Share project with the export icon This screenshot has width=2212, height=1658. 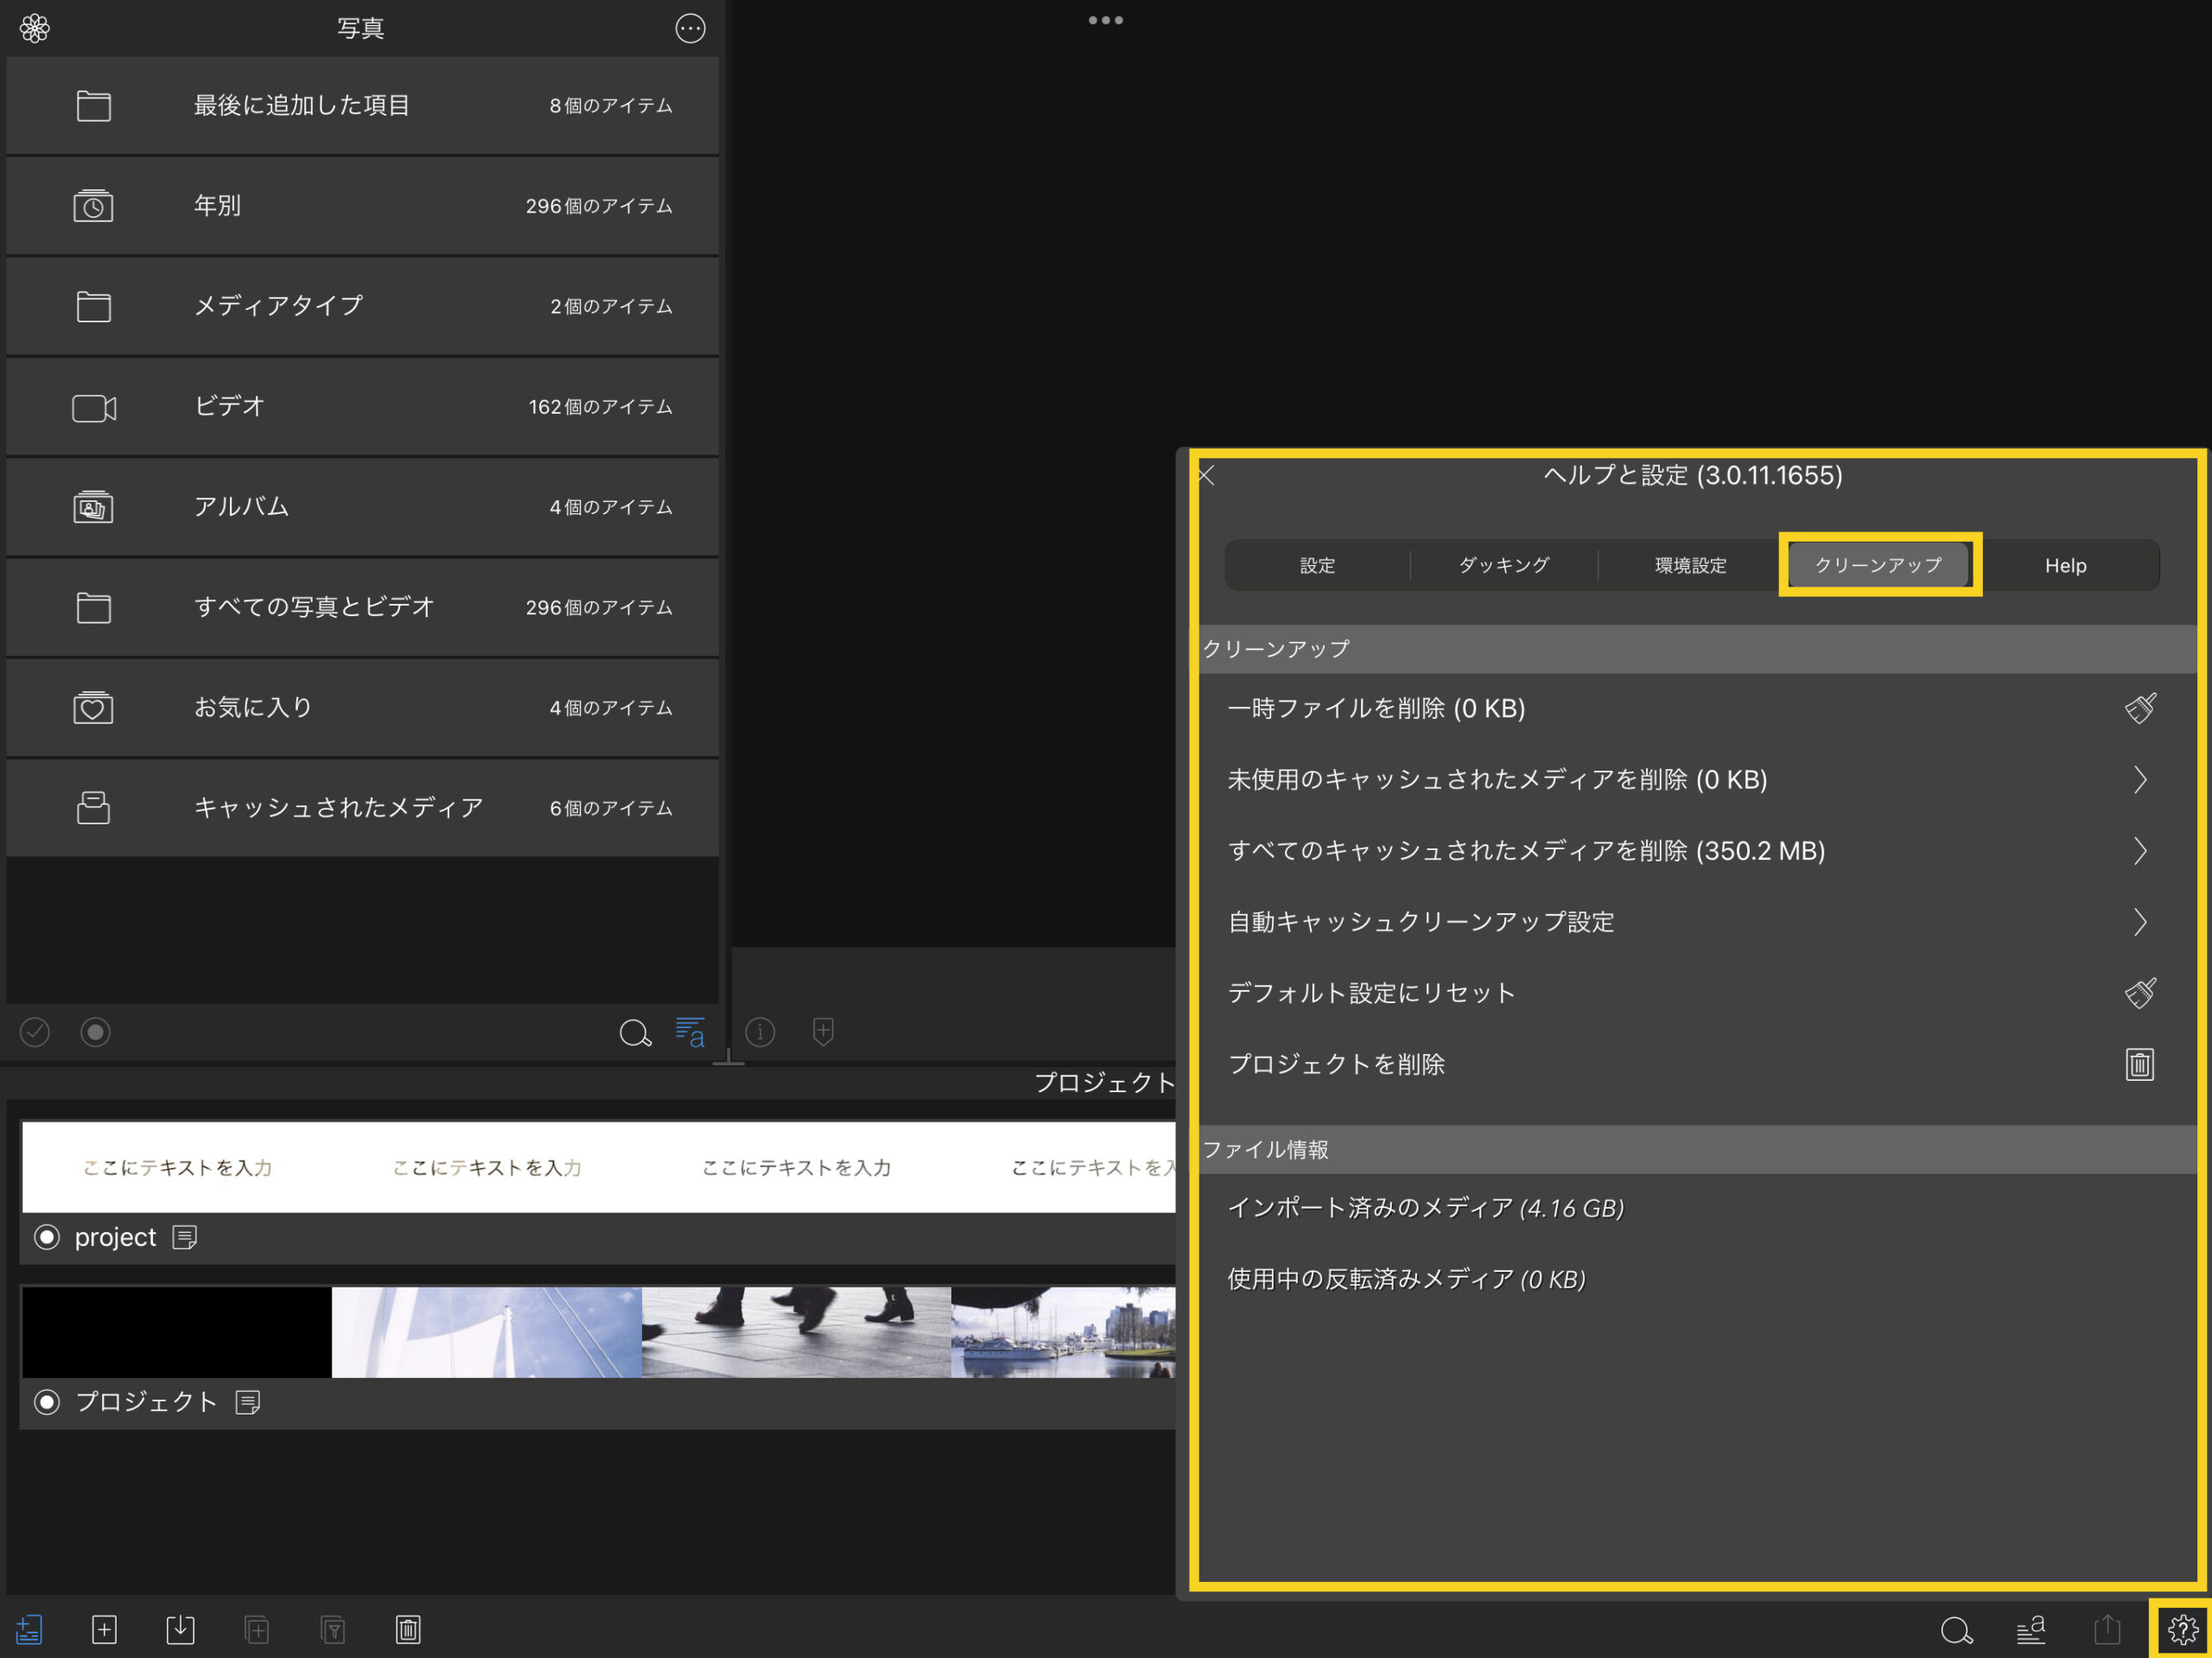pyautogui.click(x=2107, y=1630)
